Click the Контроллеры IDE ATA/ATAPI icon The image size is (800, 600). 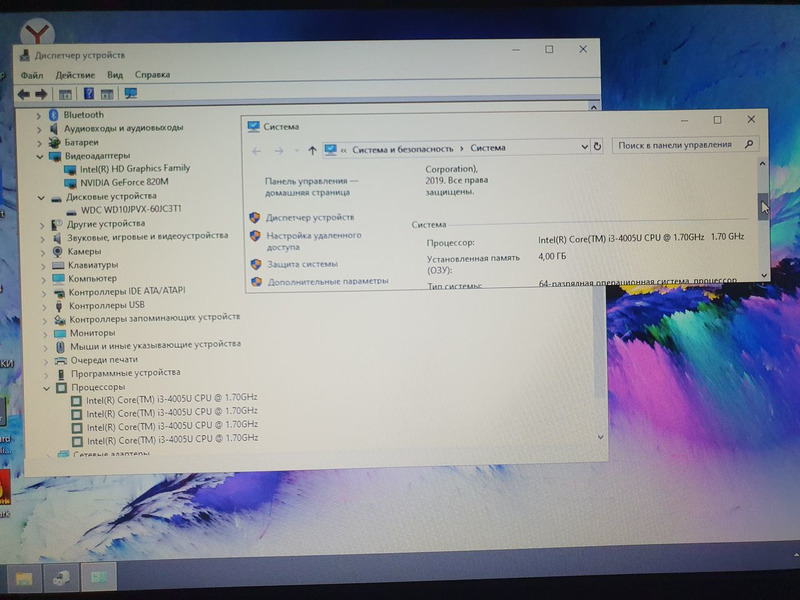point(59,293)
